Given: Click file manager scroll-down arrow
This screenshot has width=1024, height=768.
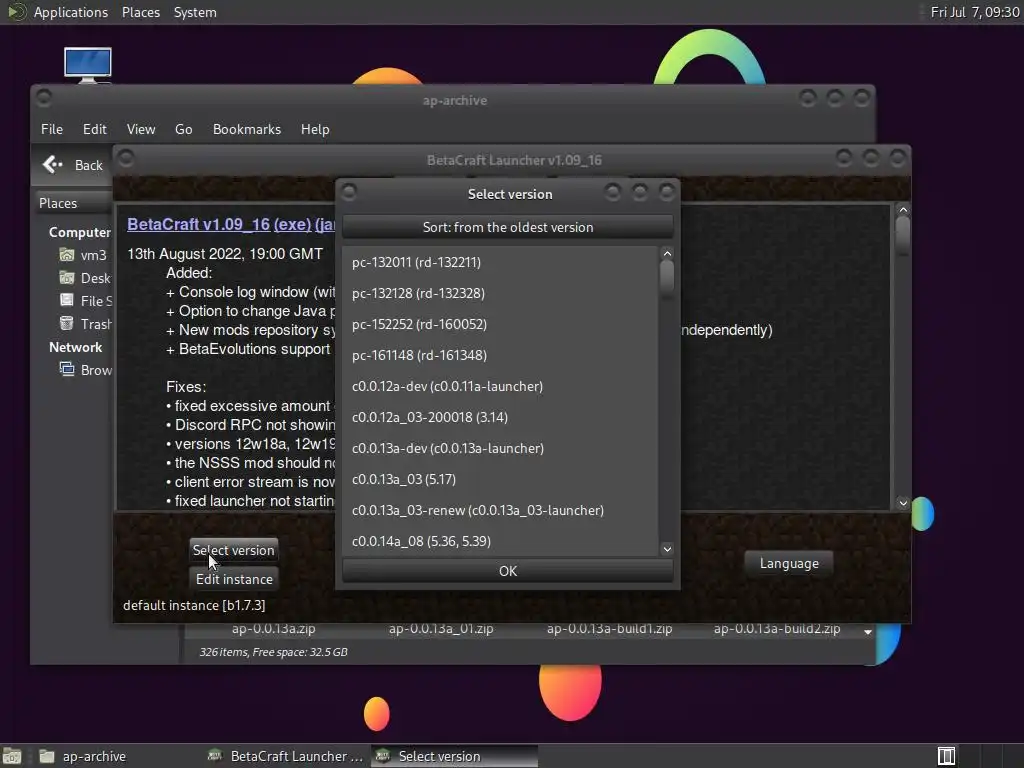Looking at the screenshot, I should [868, 632].
